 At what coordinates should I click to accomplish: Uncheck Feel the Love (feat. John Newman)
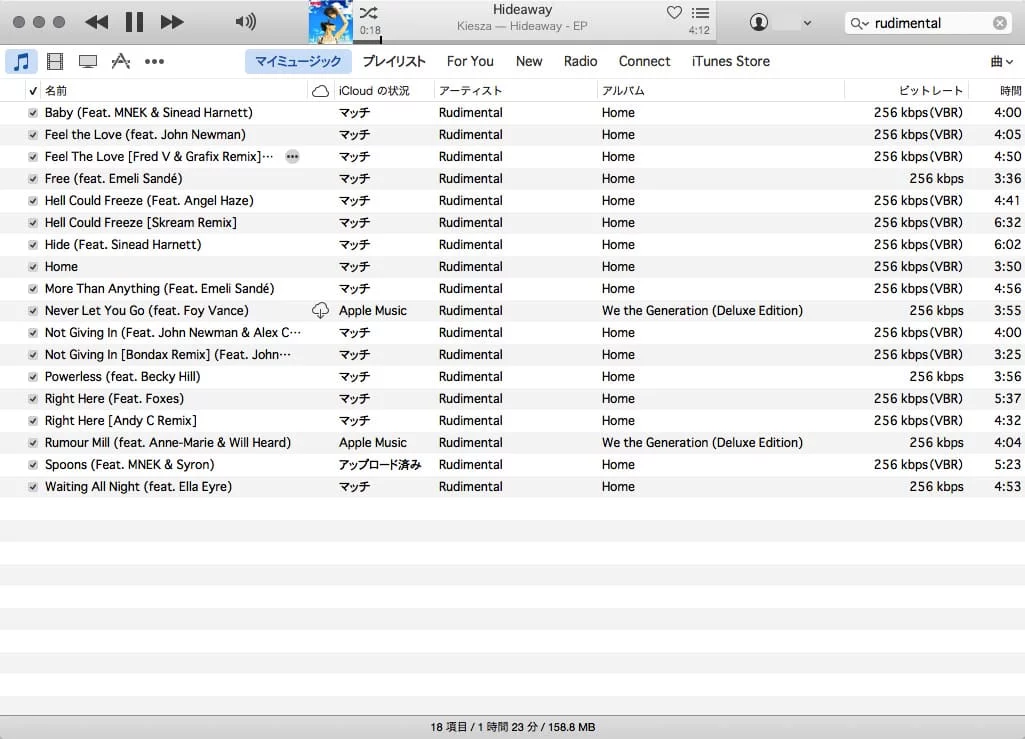[x=33, y=135]
